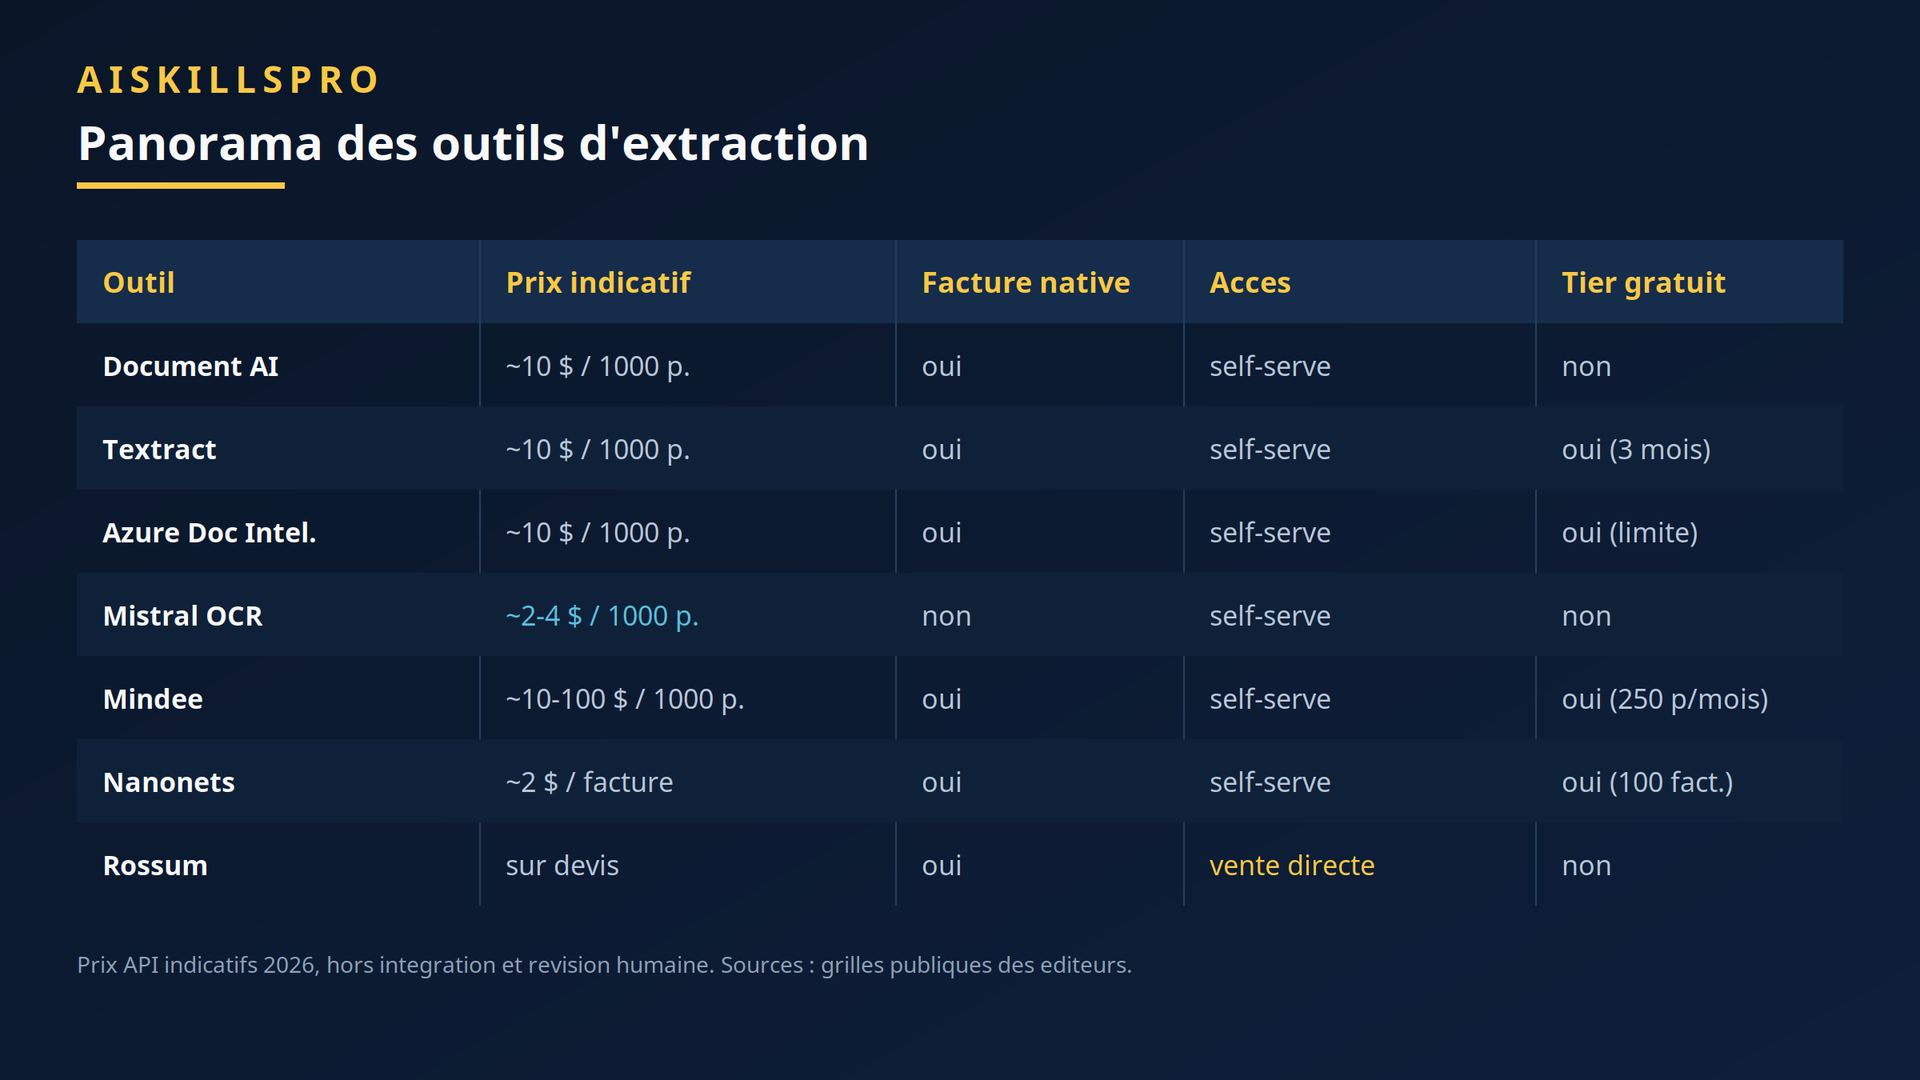Click Document AI free tier 'non'
1920x1080 pixels.
(x=1586, y=367)
